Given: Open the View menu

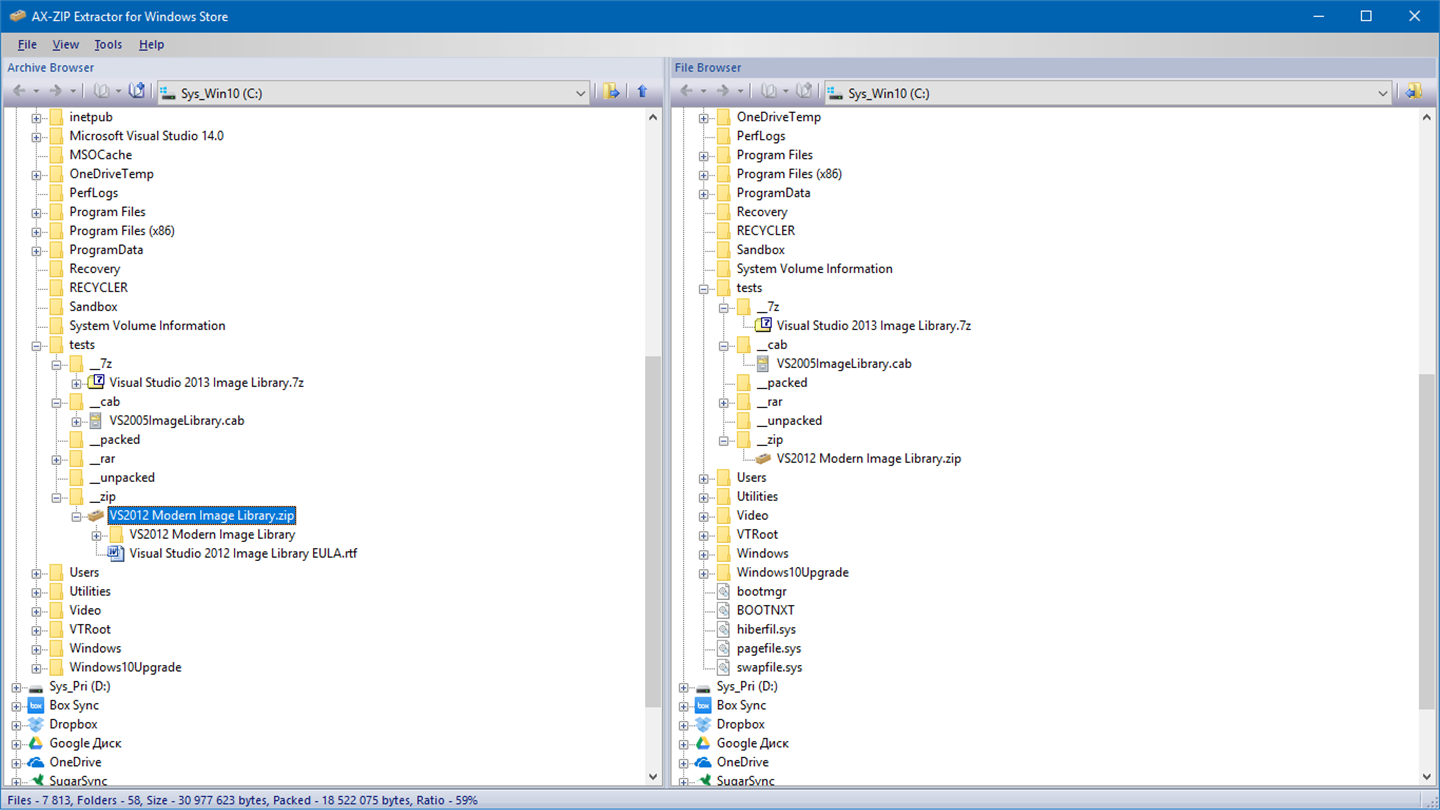Looking at the screenshot, I should [x=65, y=44].
